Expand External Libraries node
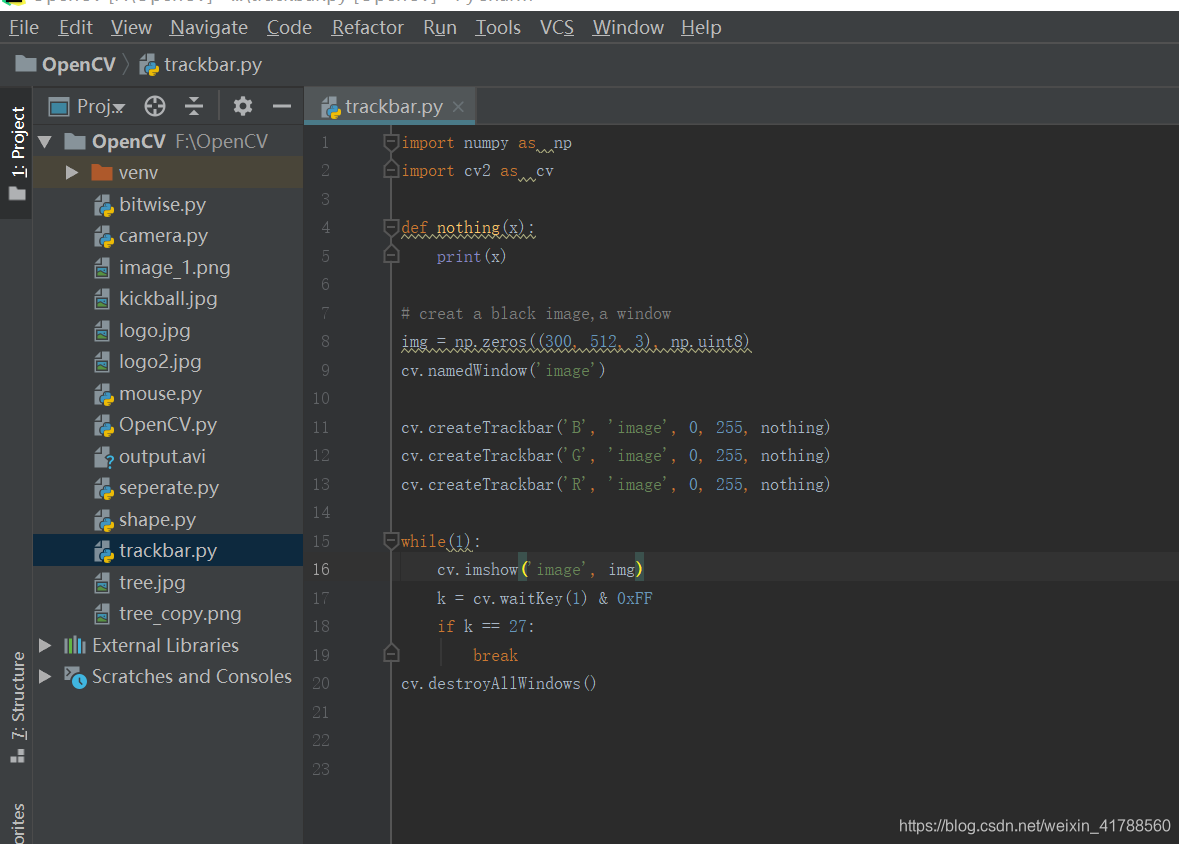 pos(45,645)
